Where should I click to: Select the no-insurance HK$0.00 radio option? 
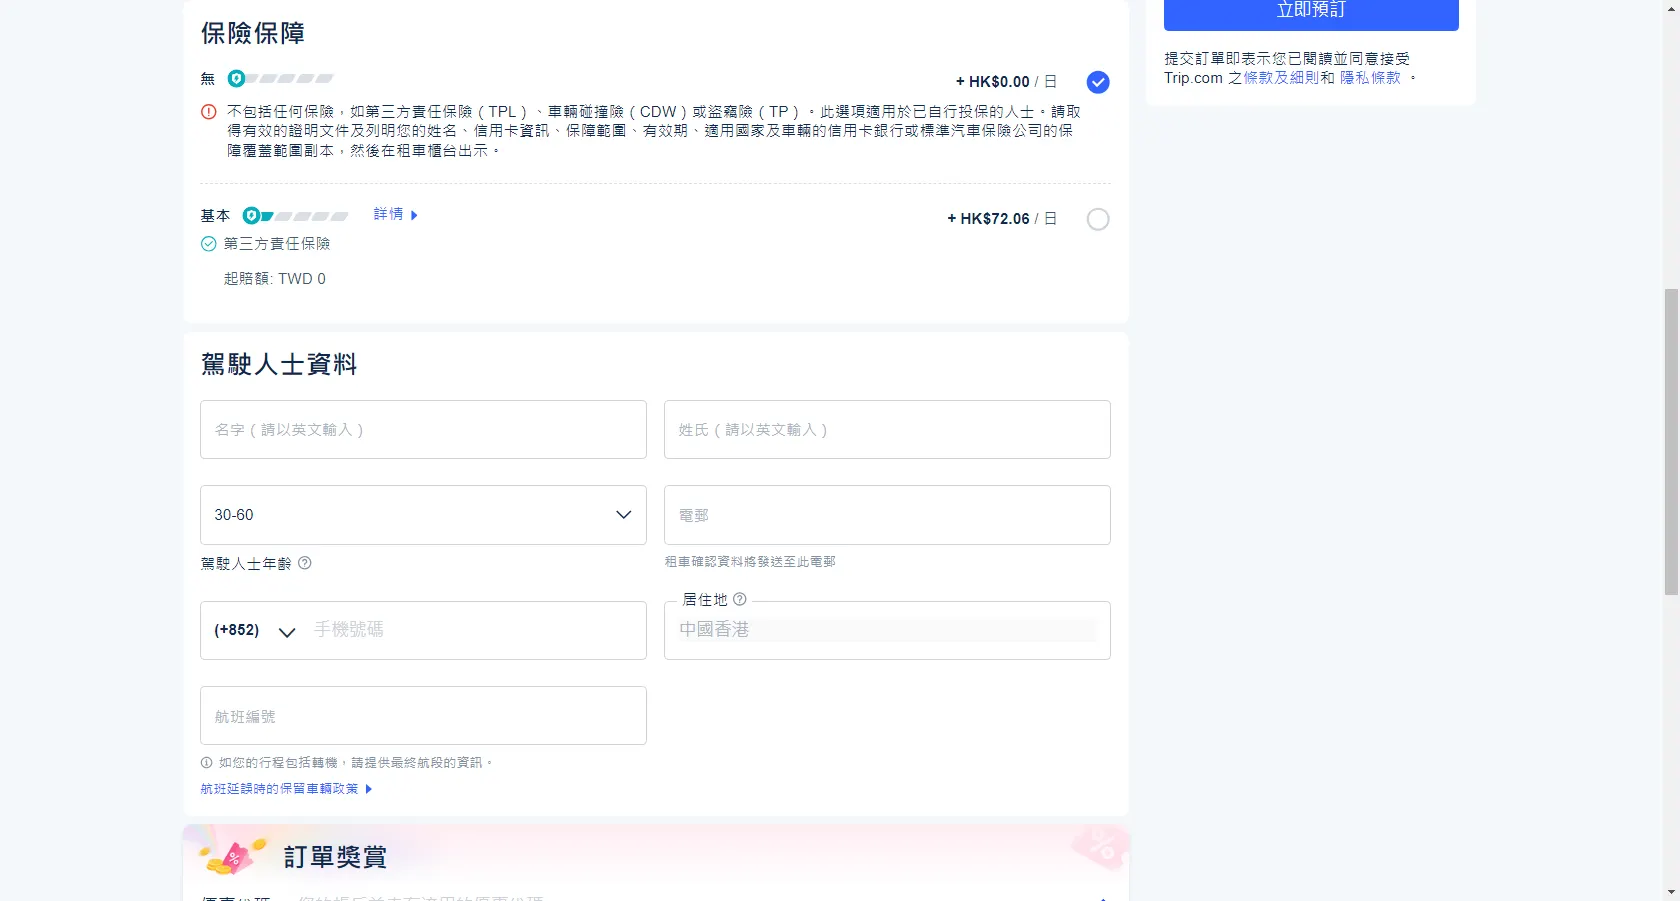tap(1098, 82)
